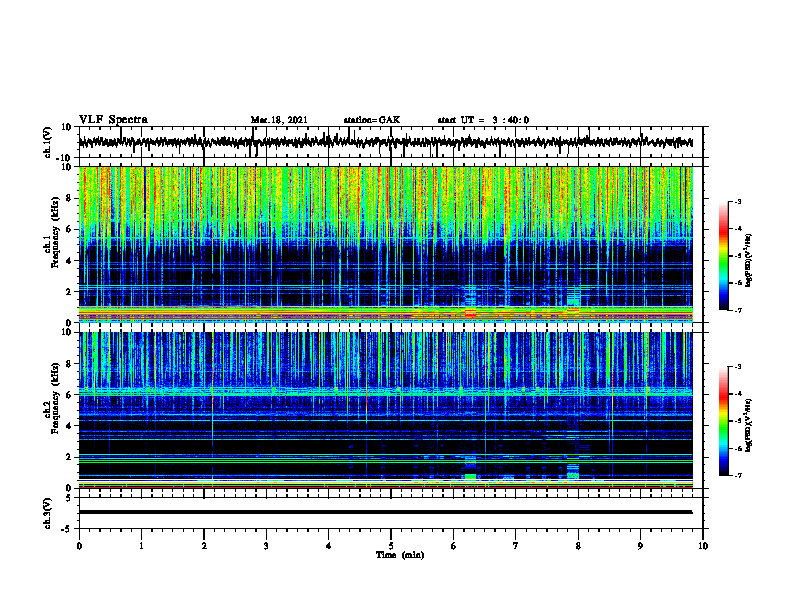Viewport: 792px width, 612px height.
Task: Click the "6" tick on the time axis
Action: point(454,546)
